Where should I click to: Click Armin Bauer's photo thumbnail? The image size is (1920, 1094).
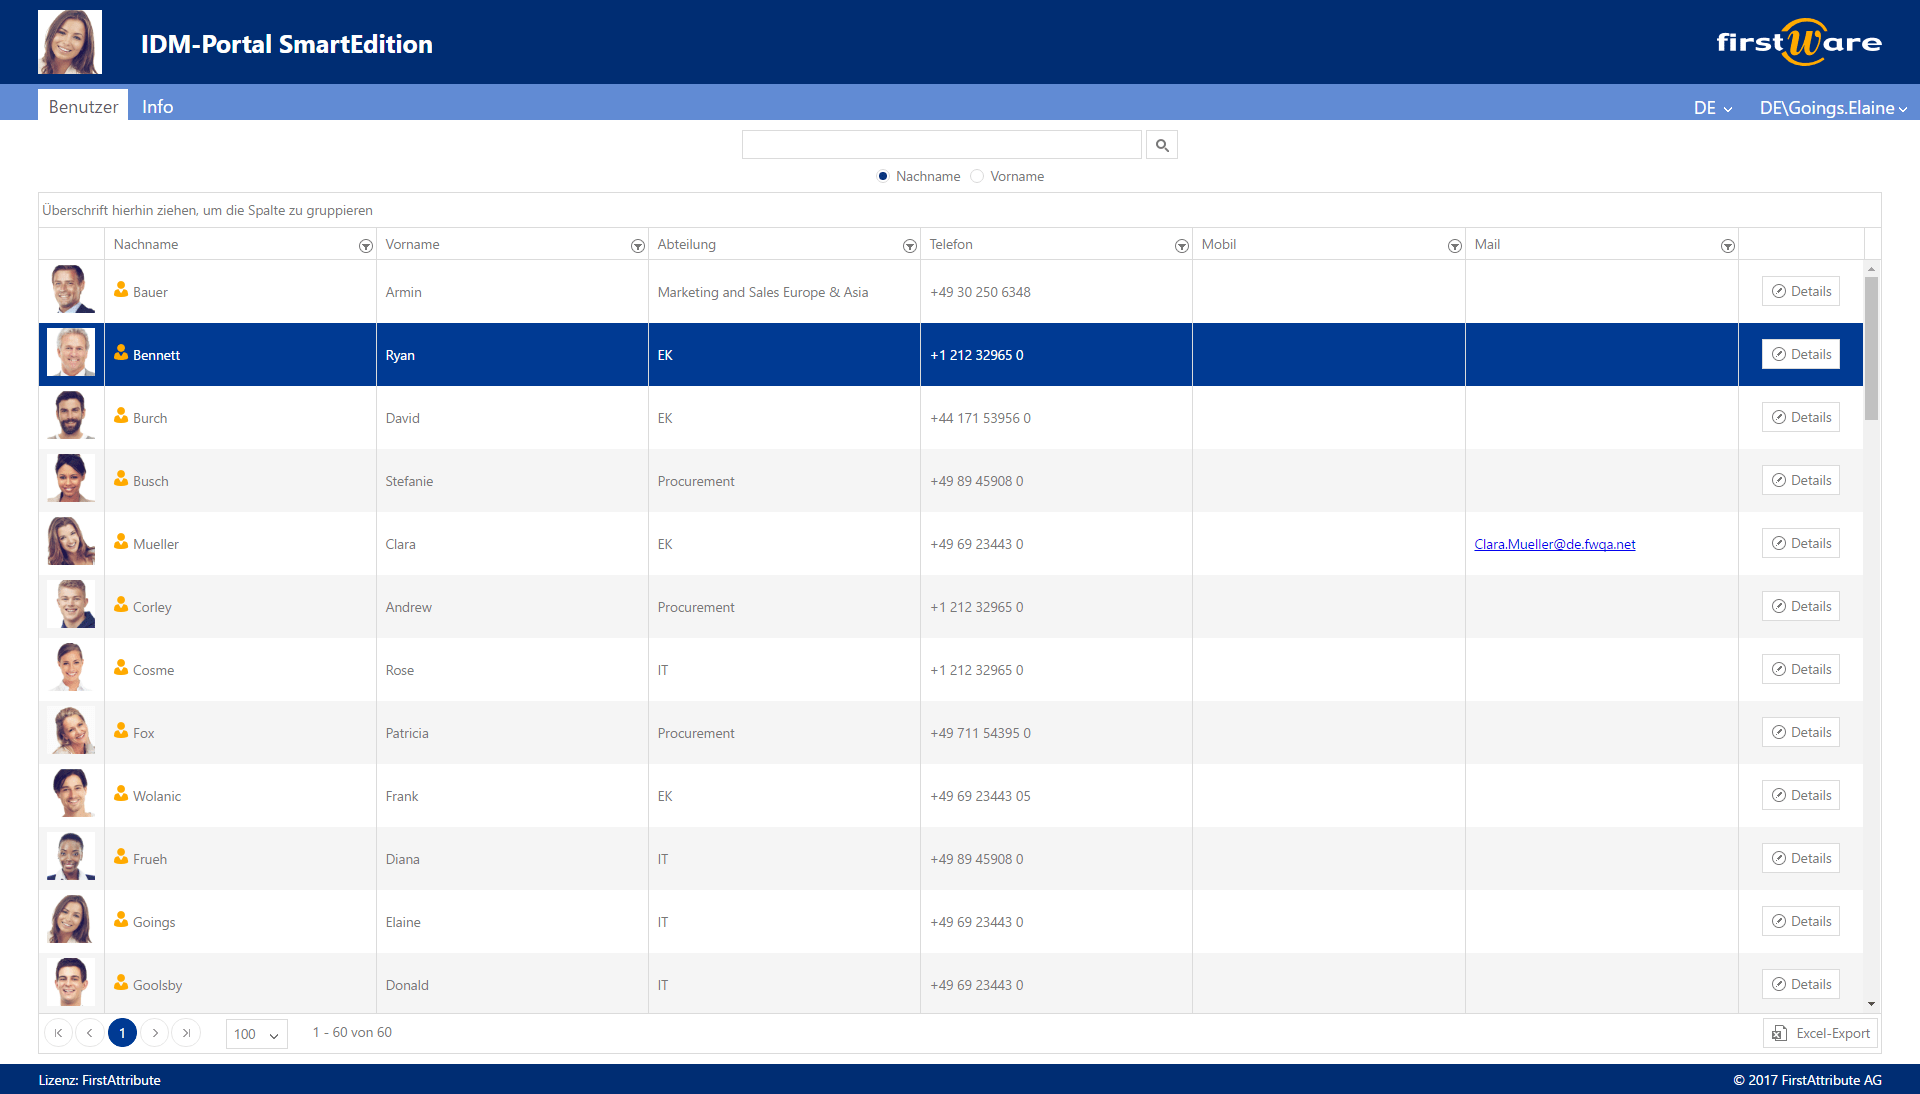71,289
